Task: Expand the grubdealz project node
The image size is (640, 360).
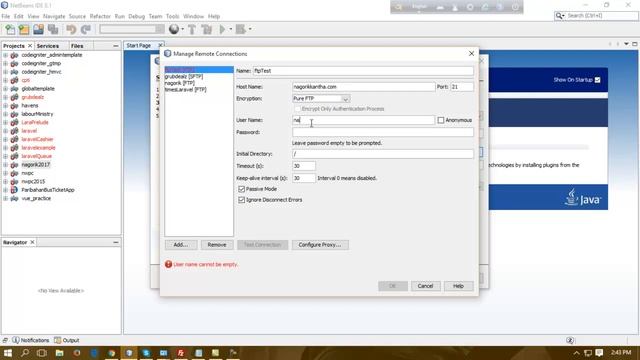Action: click(5, 97)
